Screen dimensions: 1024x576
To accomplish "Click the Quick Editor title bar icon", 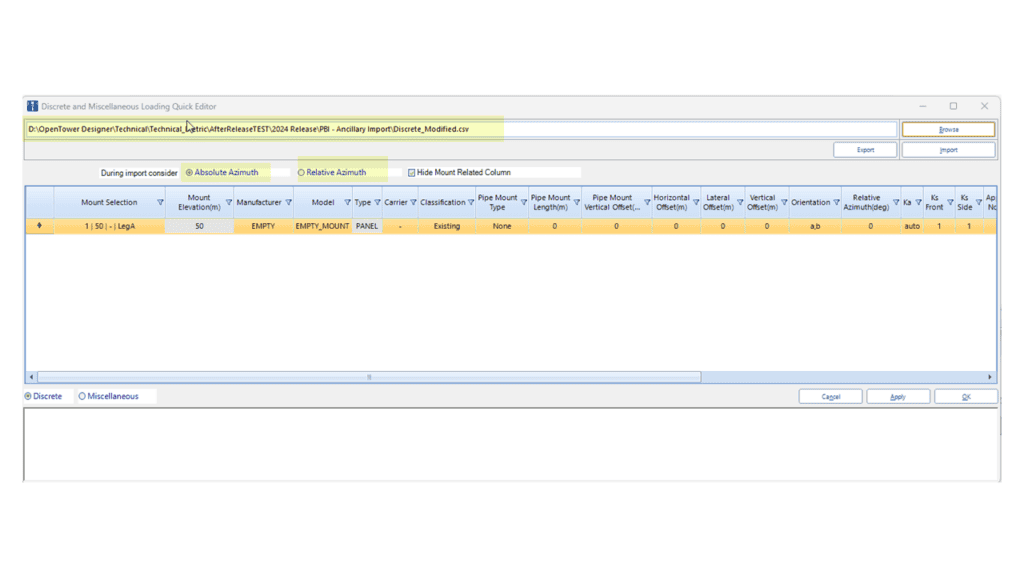I will coord(30,106).
